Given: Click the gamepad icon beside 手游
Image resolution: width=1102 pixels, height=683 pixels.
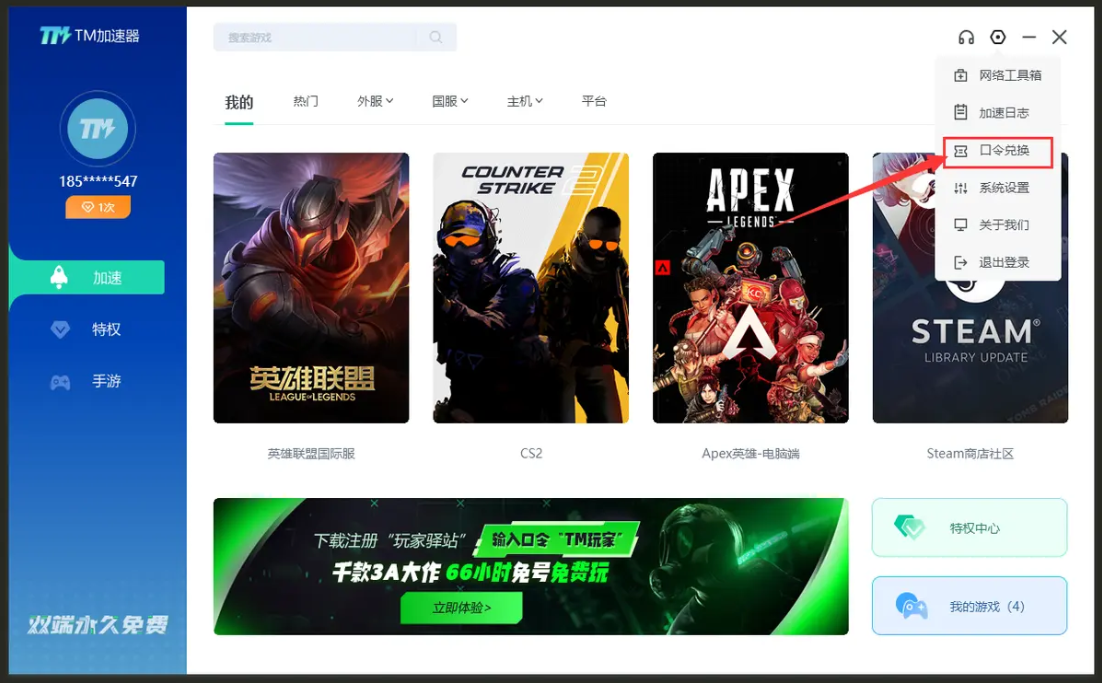Looking at the screenshot, I should tap(60, 382).
